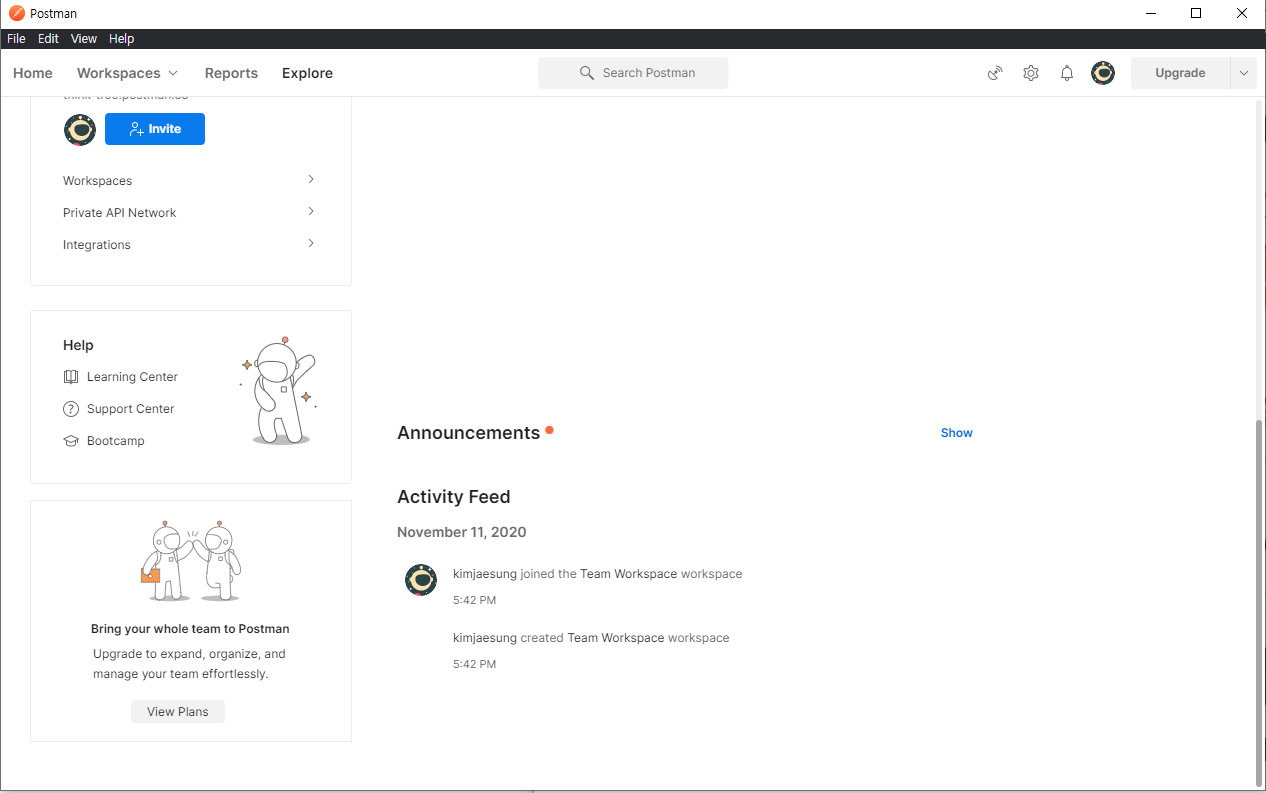Click the Postman logo in title bar
Viewport: 1266px width, 793px height.
16,14
